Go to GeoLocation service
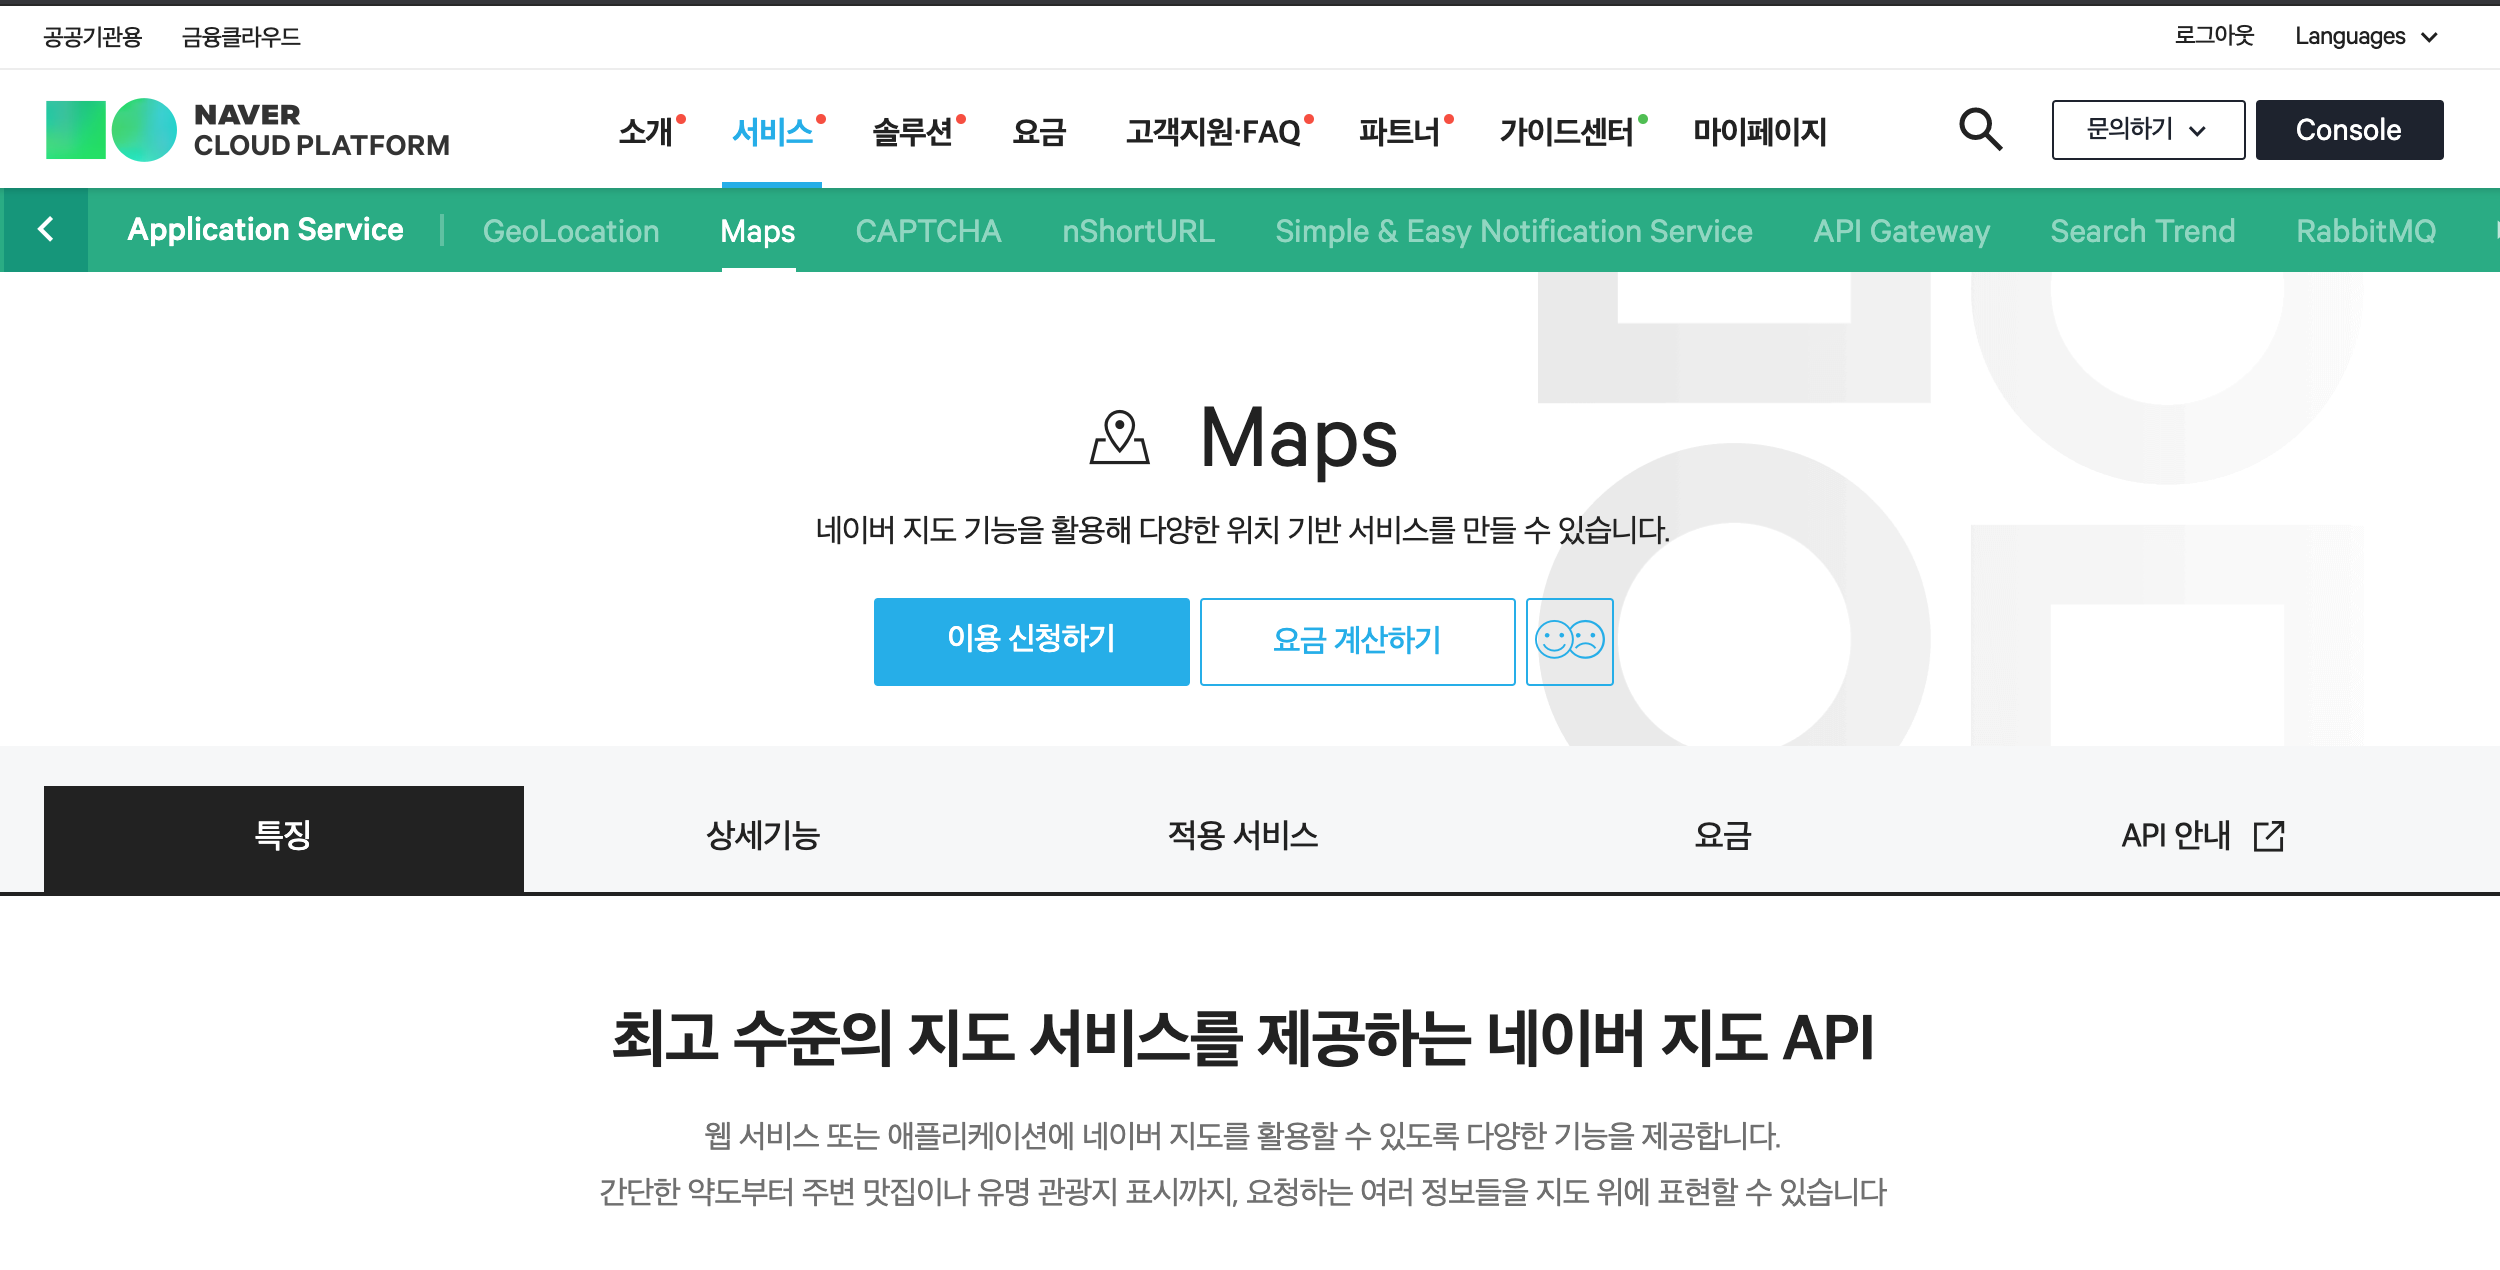 coord(570,231)
